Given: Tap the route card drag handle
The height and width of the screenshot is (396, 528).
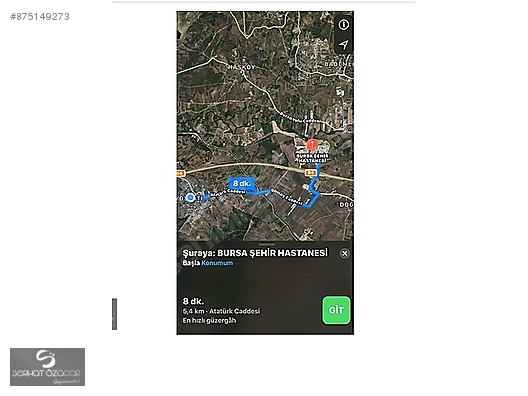Looking at the screenshot, I should coord(266,244).
